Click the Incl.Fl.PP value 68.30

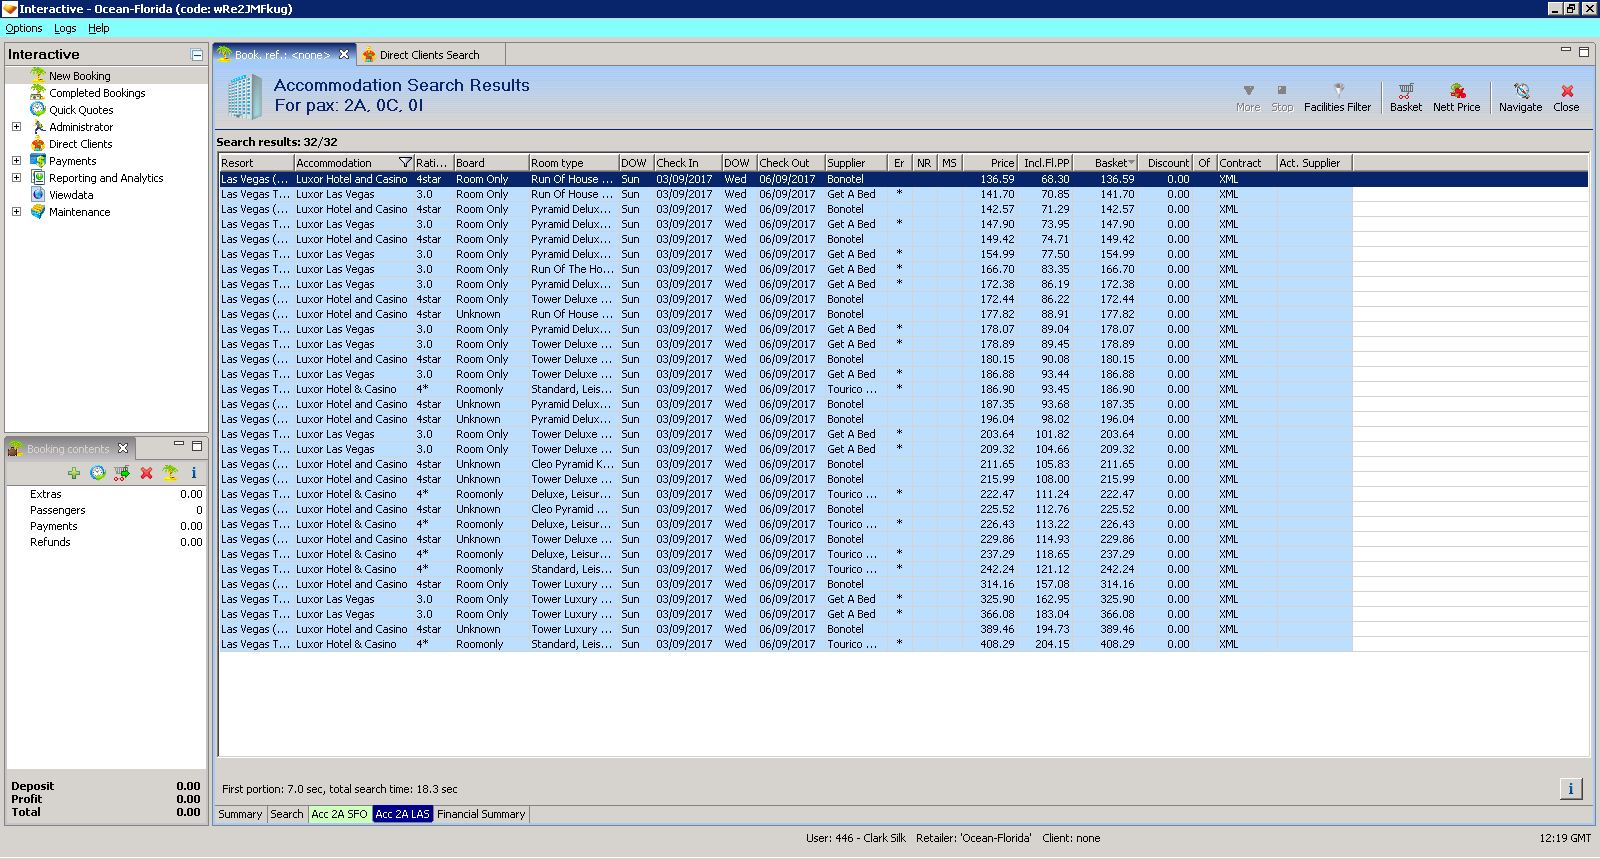(x=1055, y=179)
